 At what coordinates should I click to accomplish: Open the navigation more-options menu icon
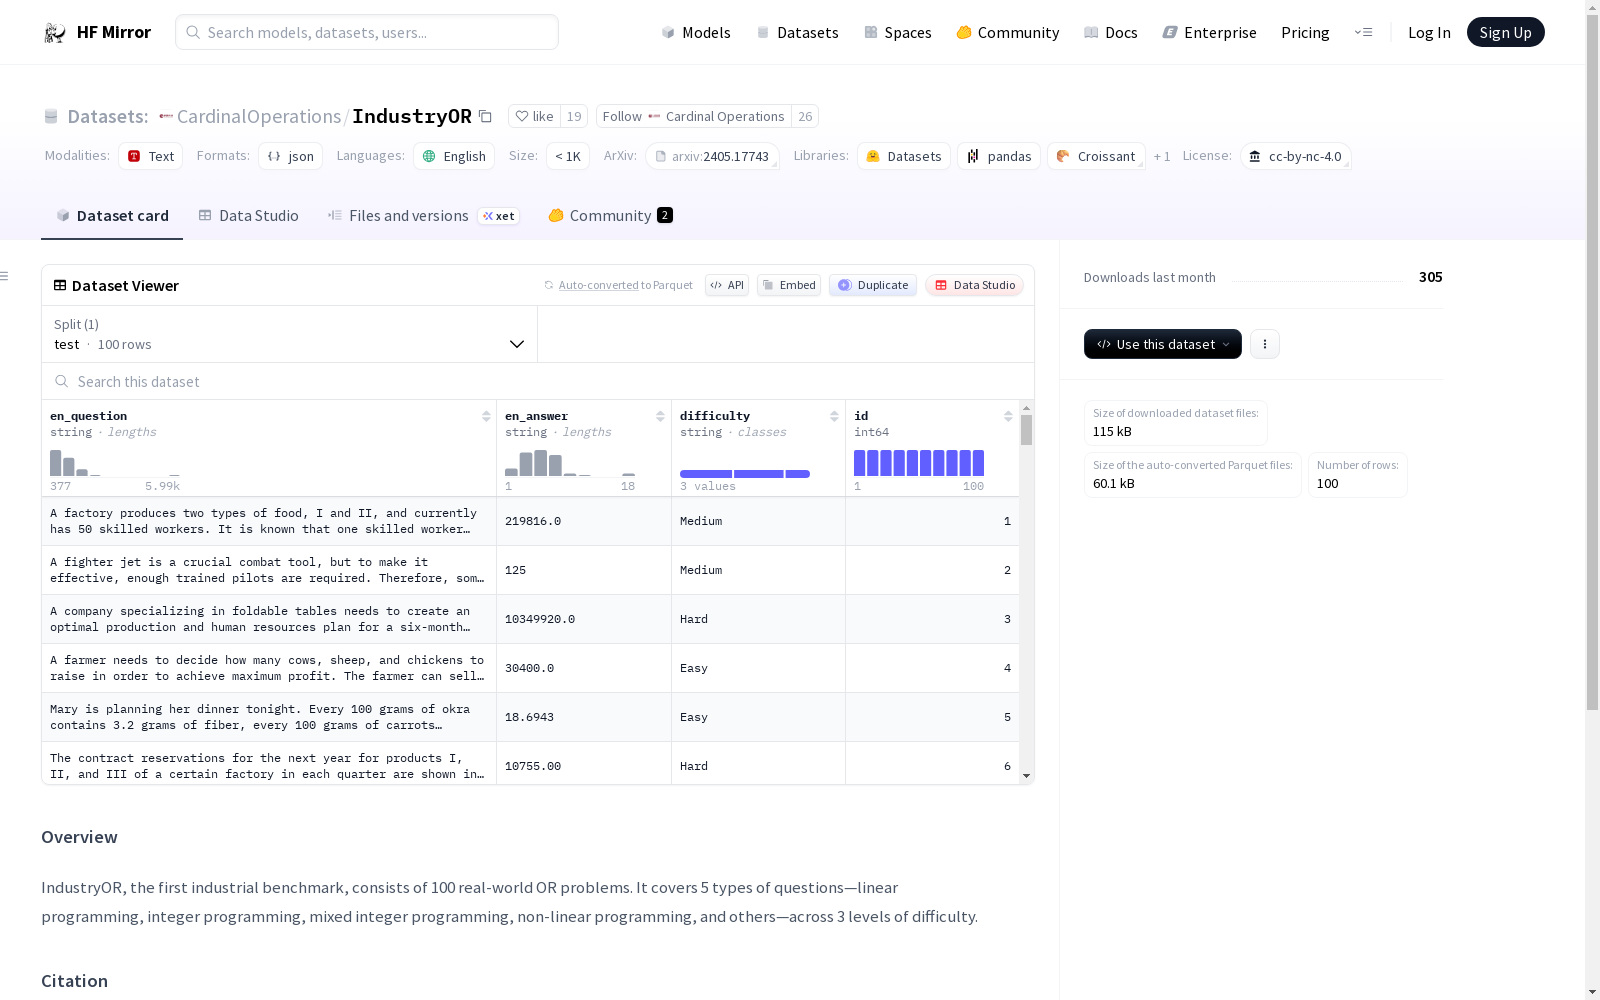(x=1363, y=32)
